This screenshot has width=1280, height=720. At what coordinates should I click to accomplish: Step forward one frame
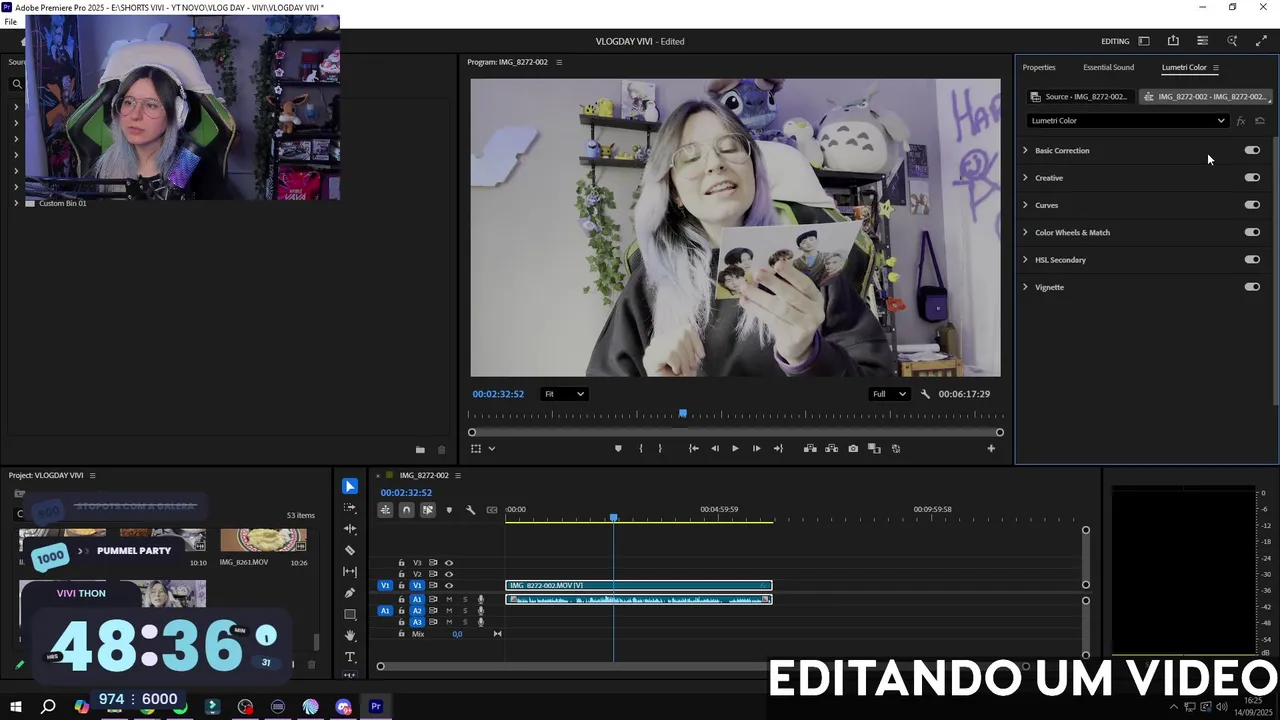756,448
